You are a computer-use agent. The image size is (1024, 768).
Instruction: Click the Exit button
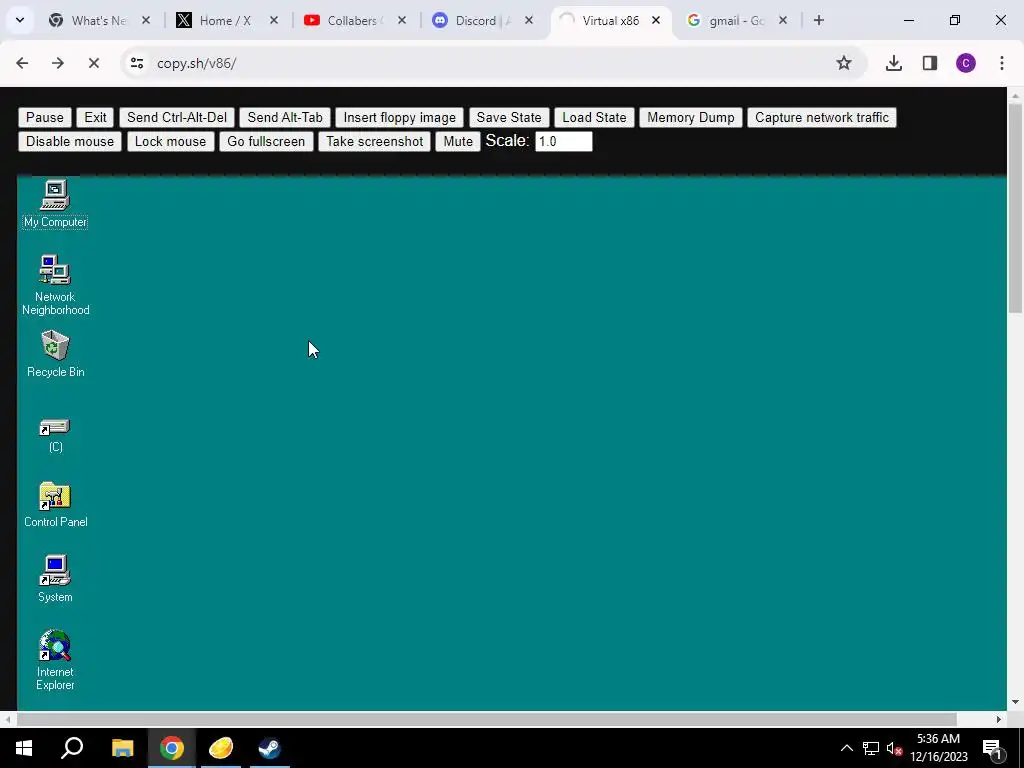pyautogui.click(x=95, y=118)
